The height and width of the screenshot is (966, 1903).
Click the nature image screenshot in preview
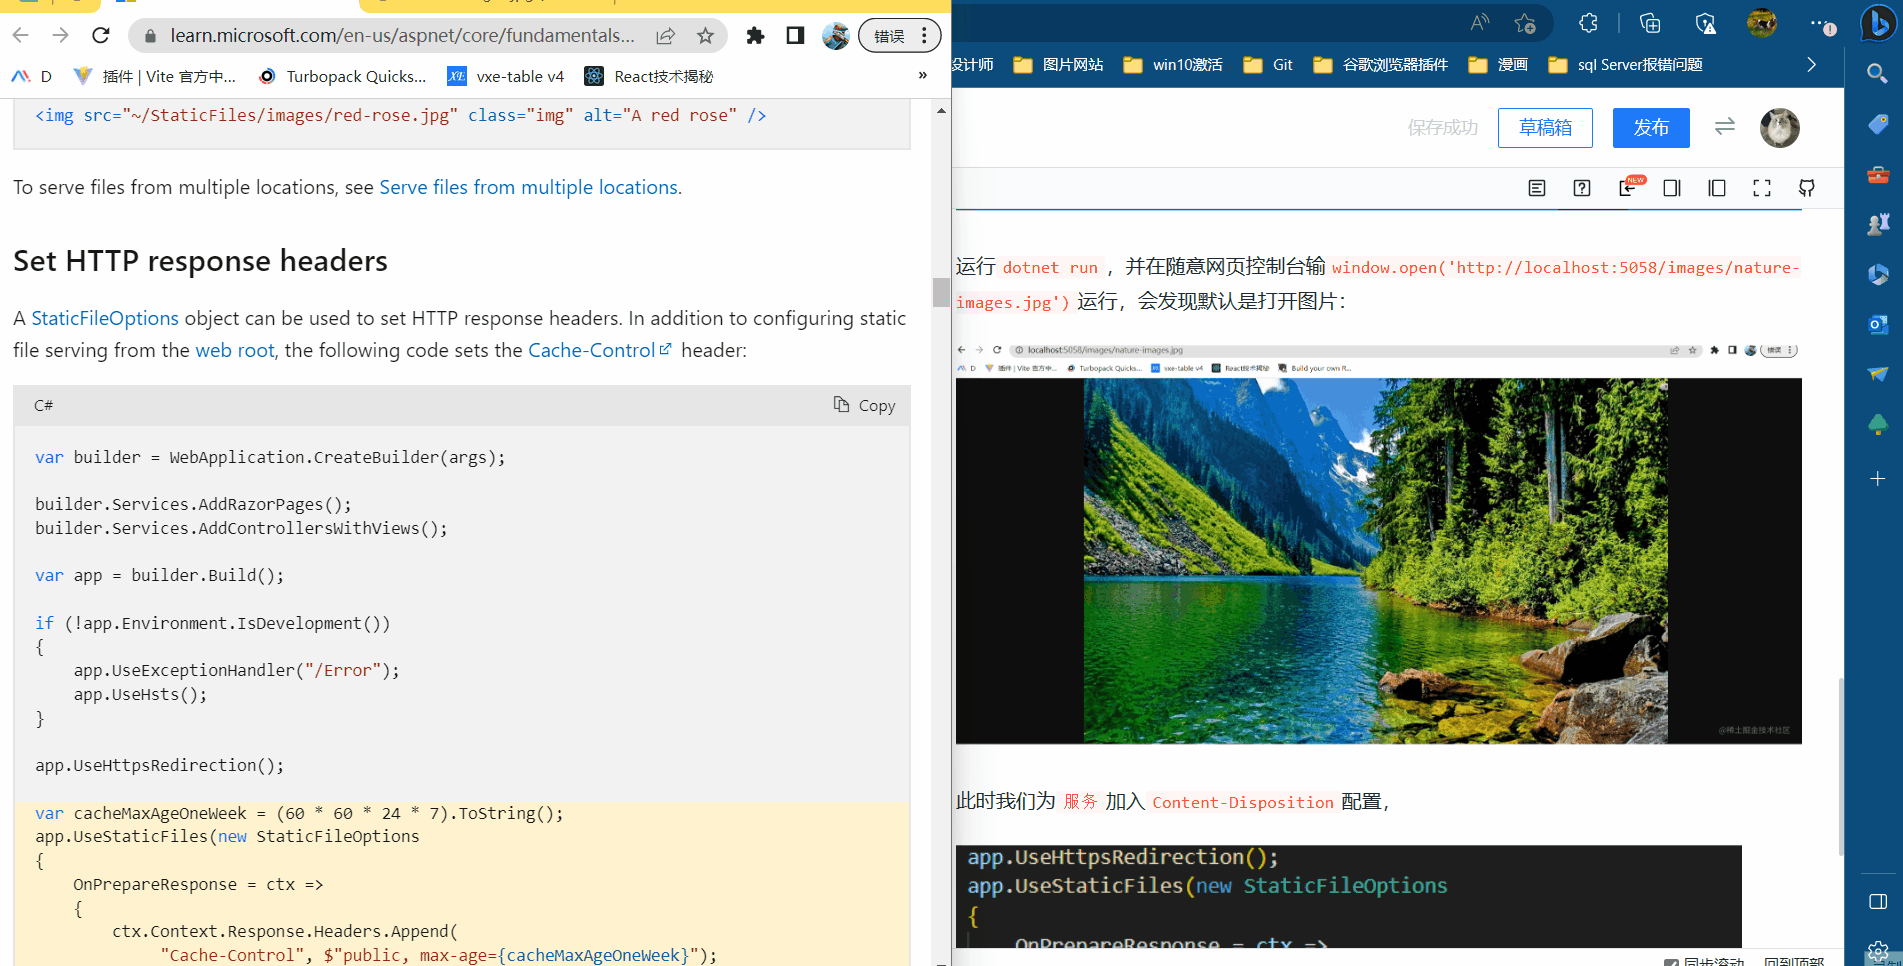pyautogui.click(x=1378, y=543)
